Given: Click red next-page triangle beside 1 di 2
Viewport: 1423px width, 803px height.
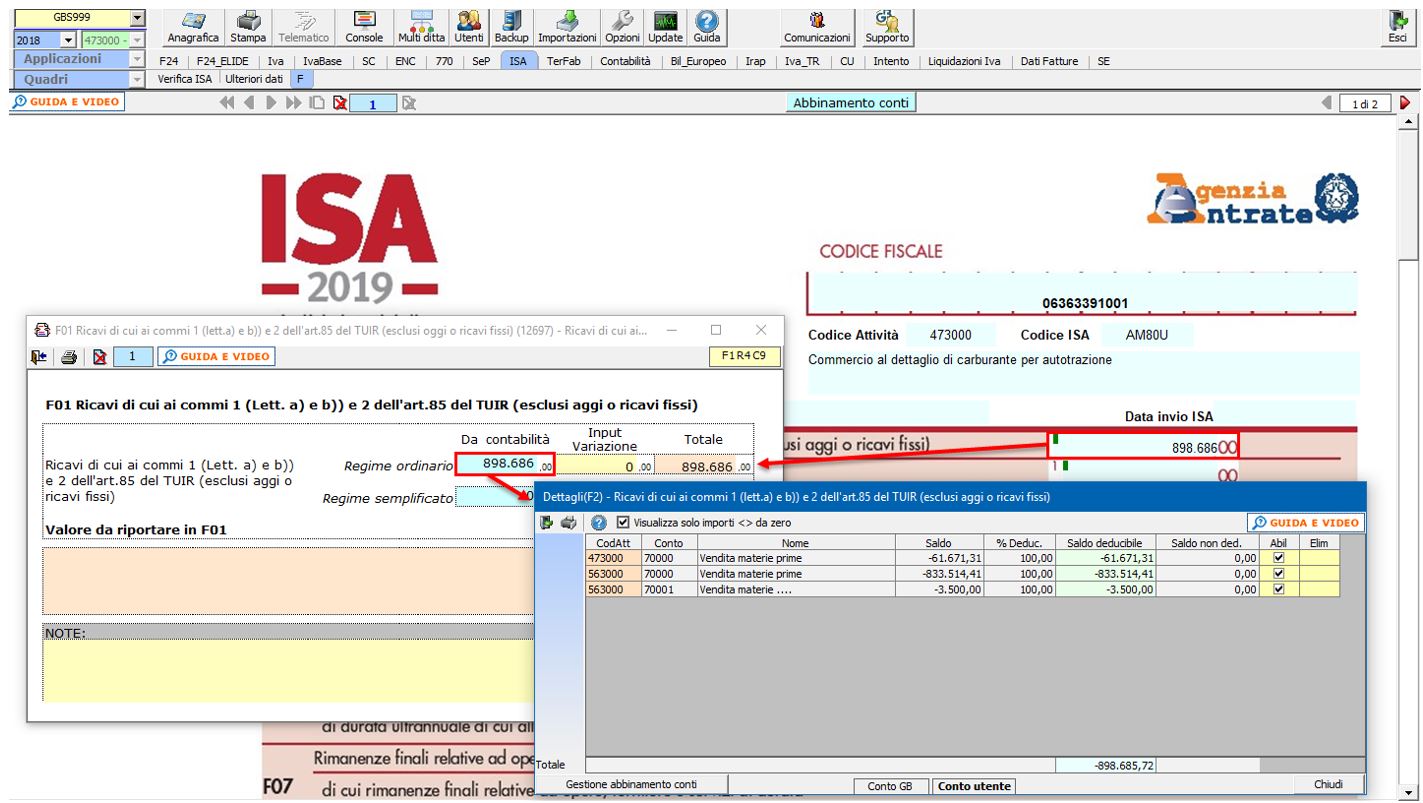Looking at the screenshot, I should tap(1405, 102).
